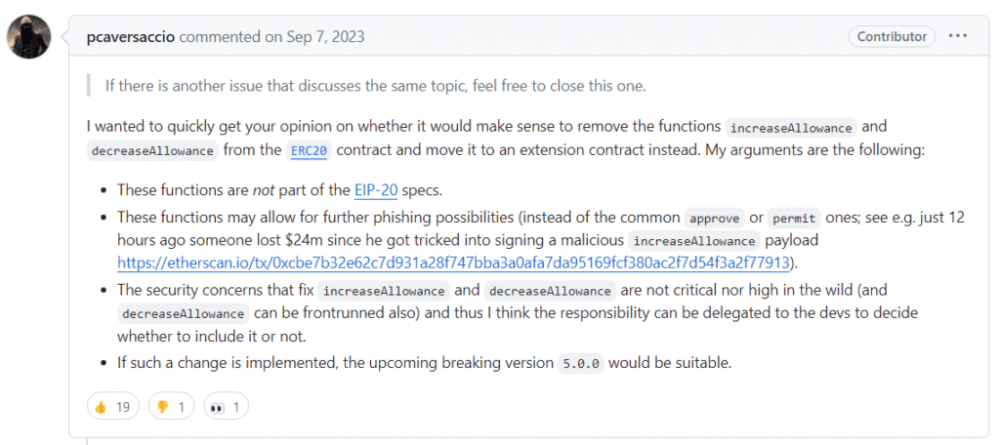Click the eyes emoji icon
Image resolution: width=1000 pixels, height=445 pixels.
click(x=217, y=407)
